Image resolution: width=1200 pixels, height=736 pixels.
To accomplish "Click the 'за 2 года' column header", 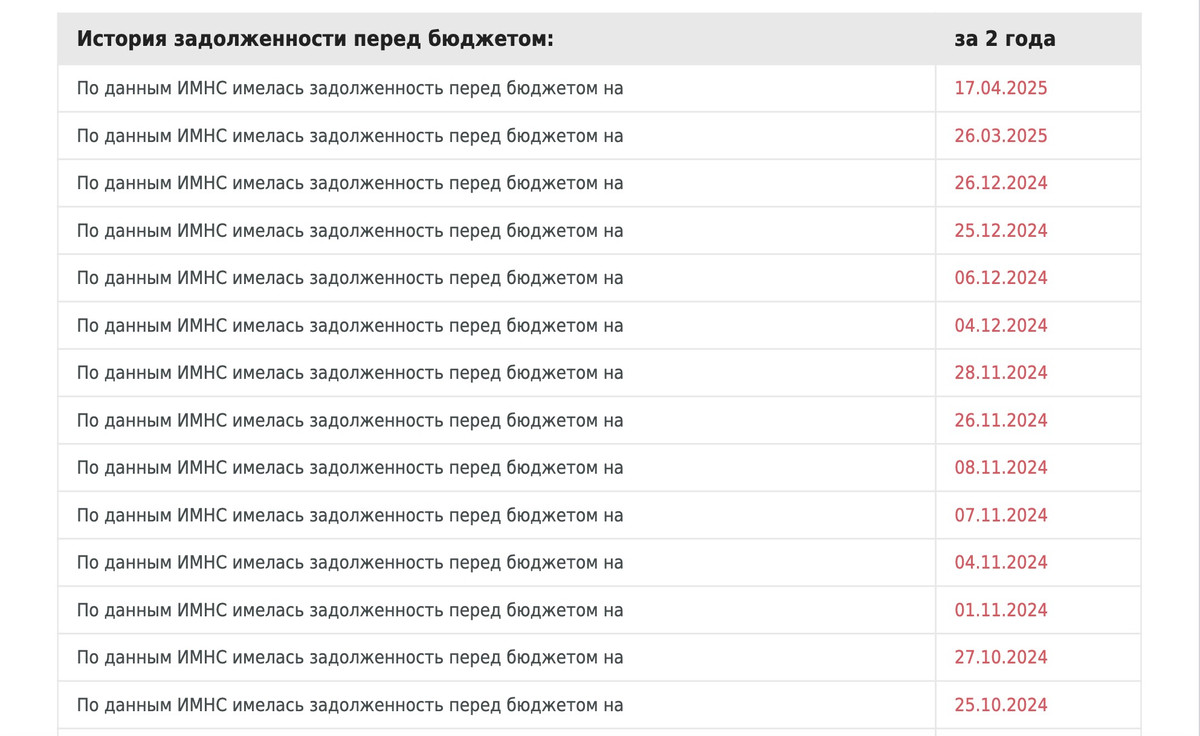I will point(1004,39).
